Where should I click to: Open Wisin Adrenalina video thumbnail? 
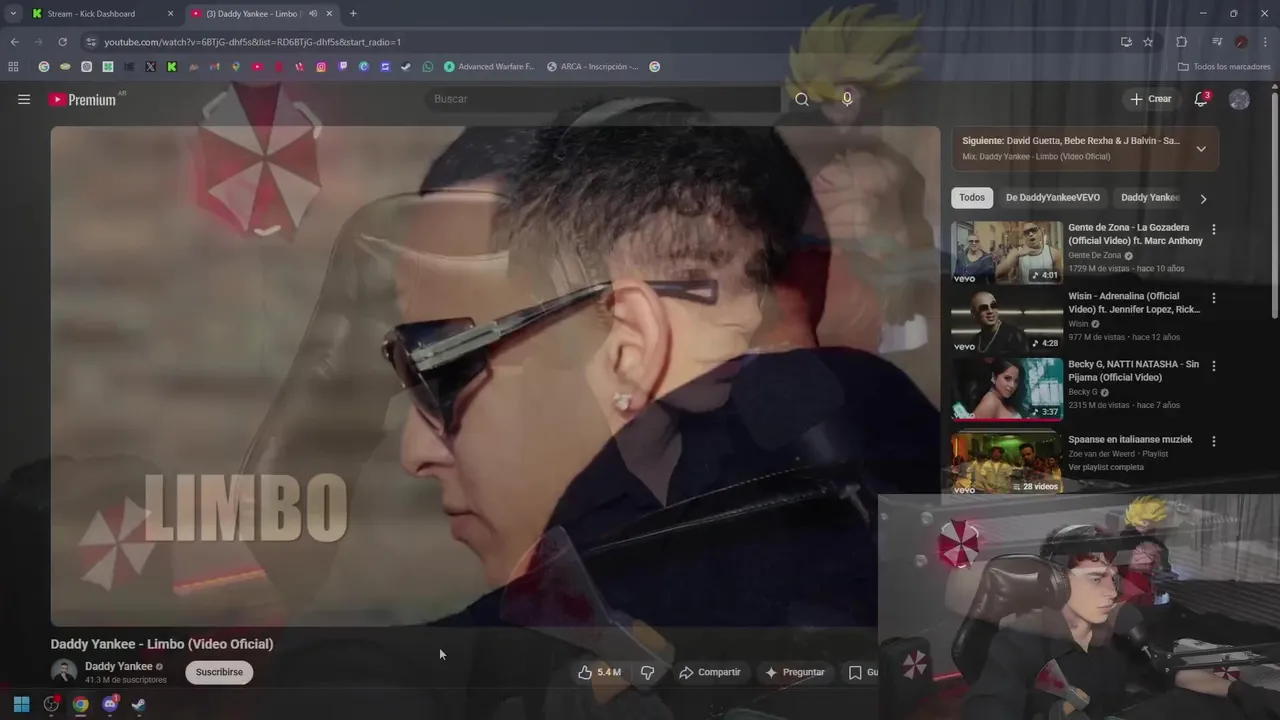coord(1006,321)
